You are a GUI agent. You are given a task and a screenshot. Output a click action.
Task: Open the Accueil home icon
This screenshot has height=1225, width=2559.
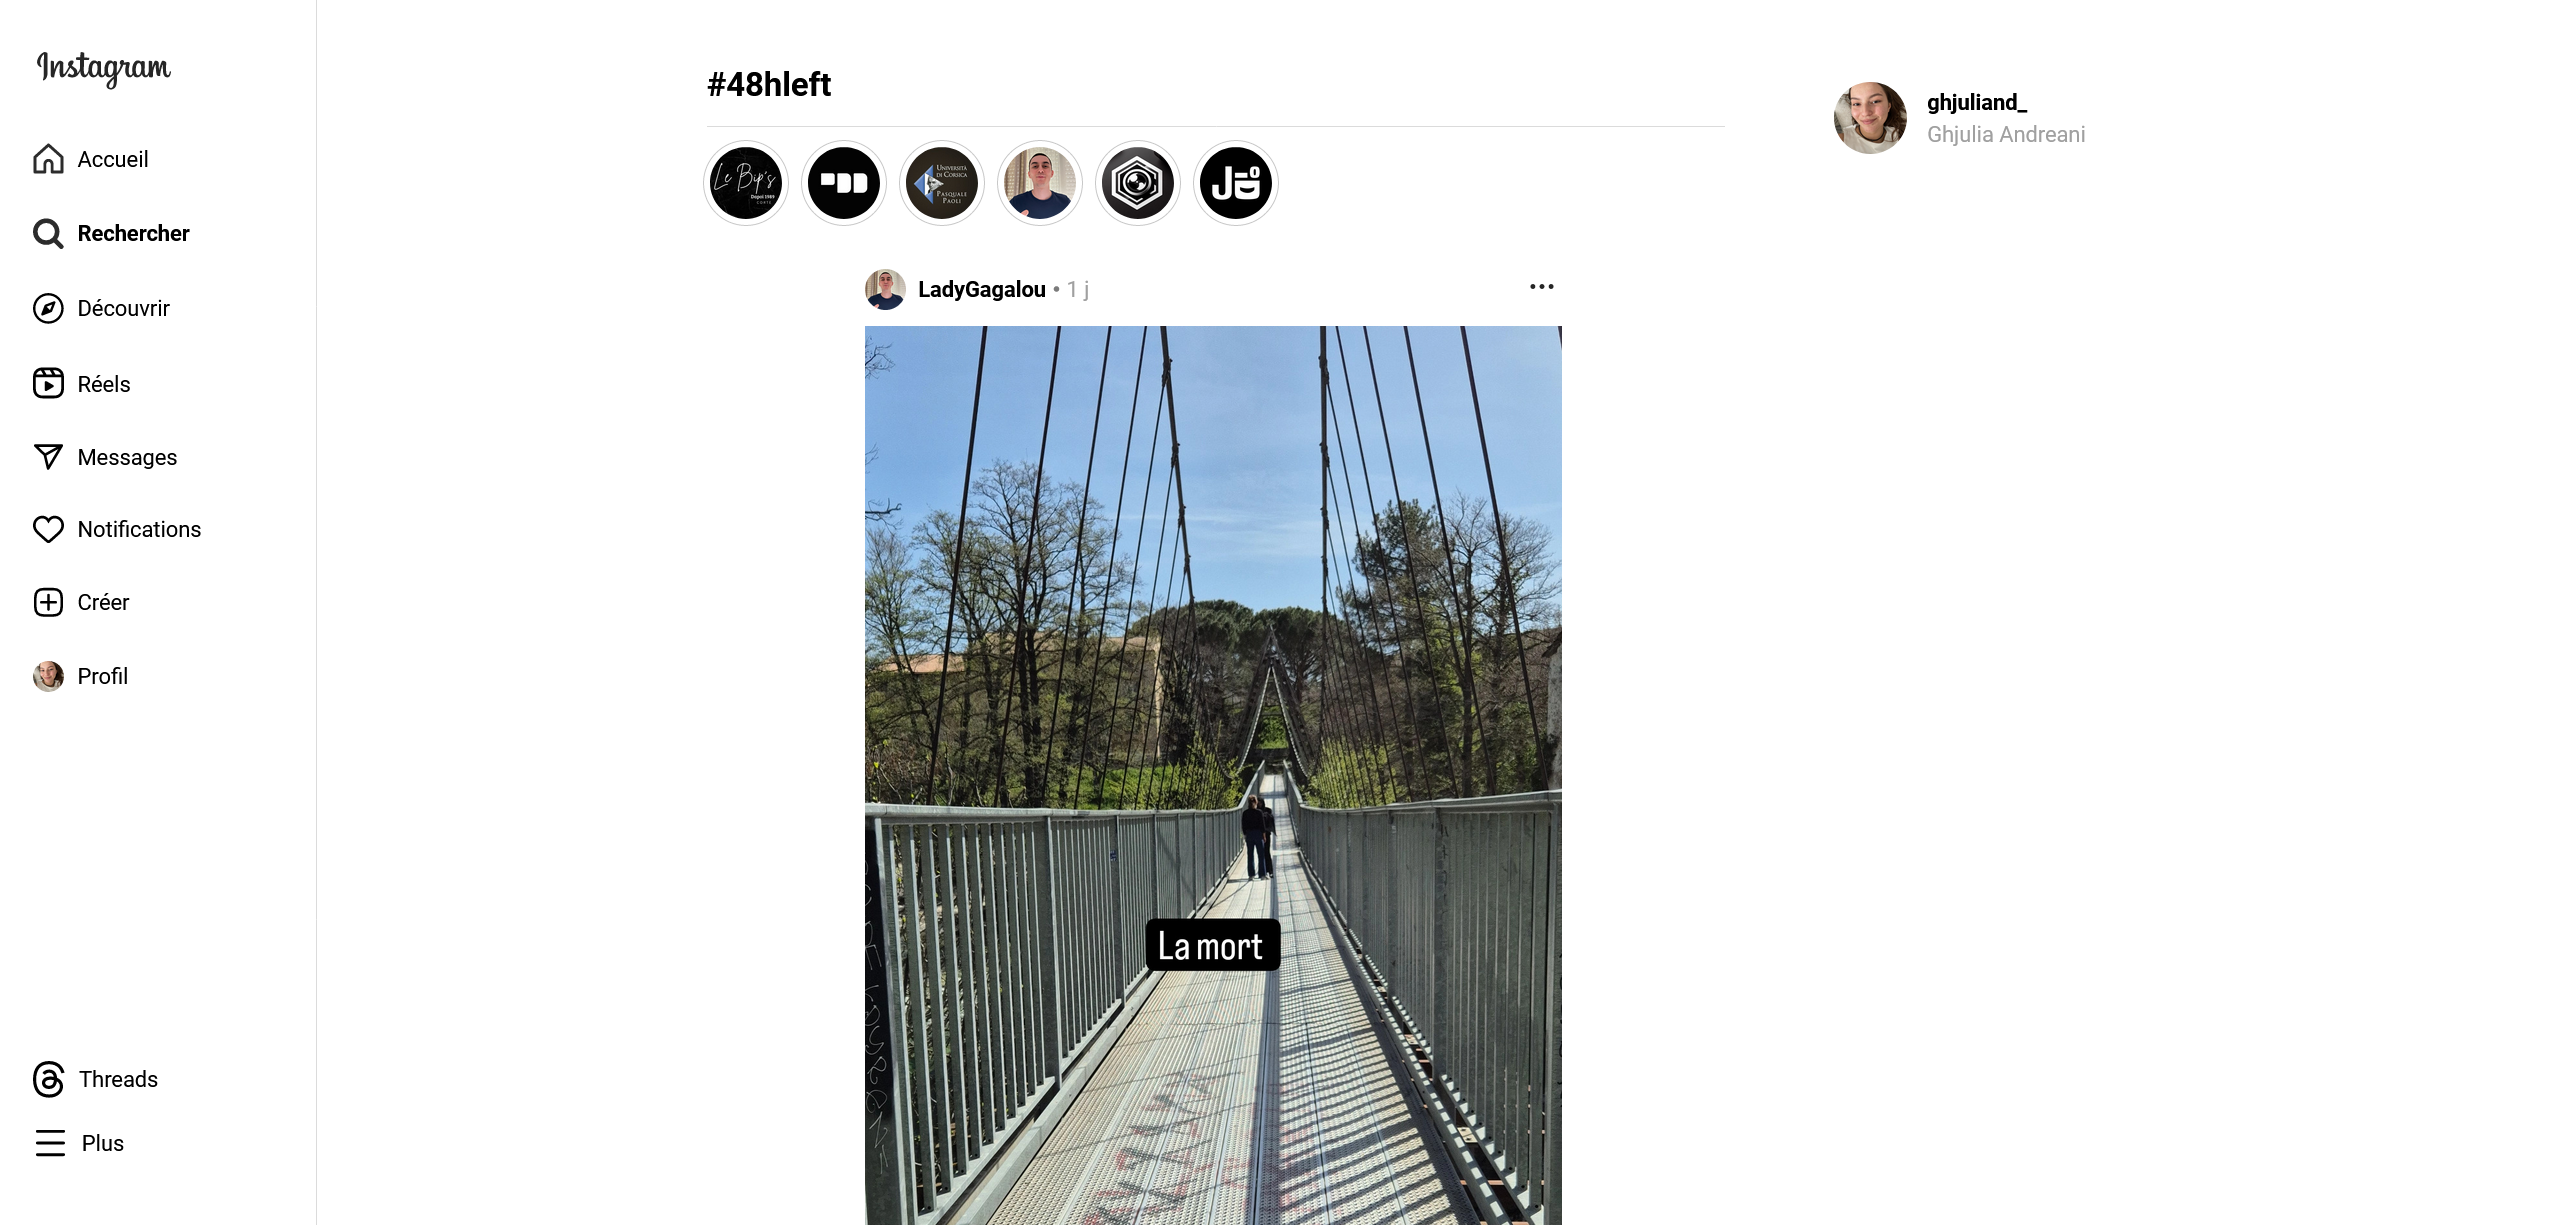[48, 159]
